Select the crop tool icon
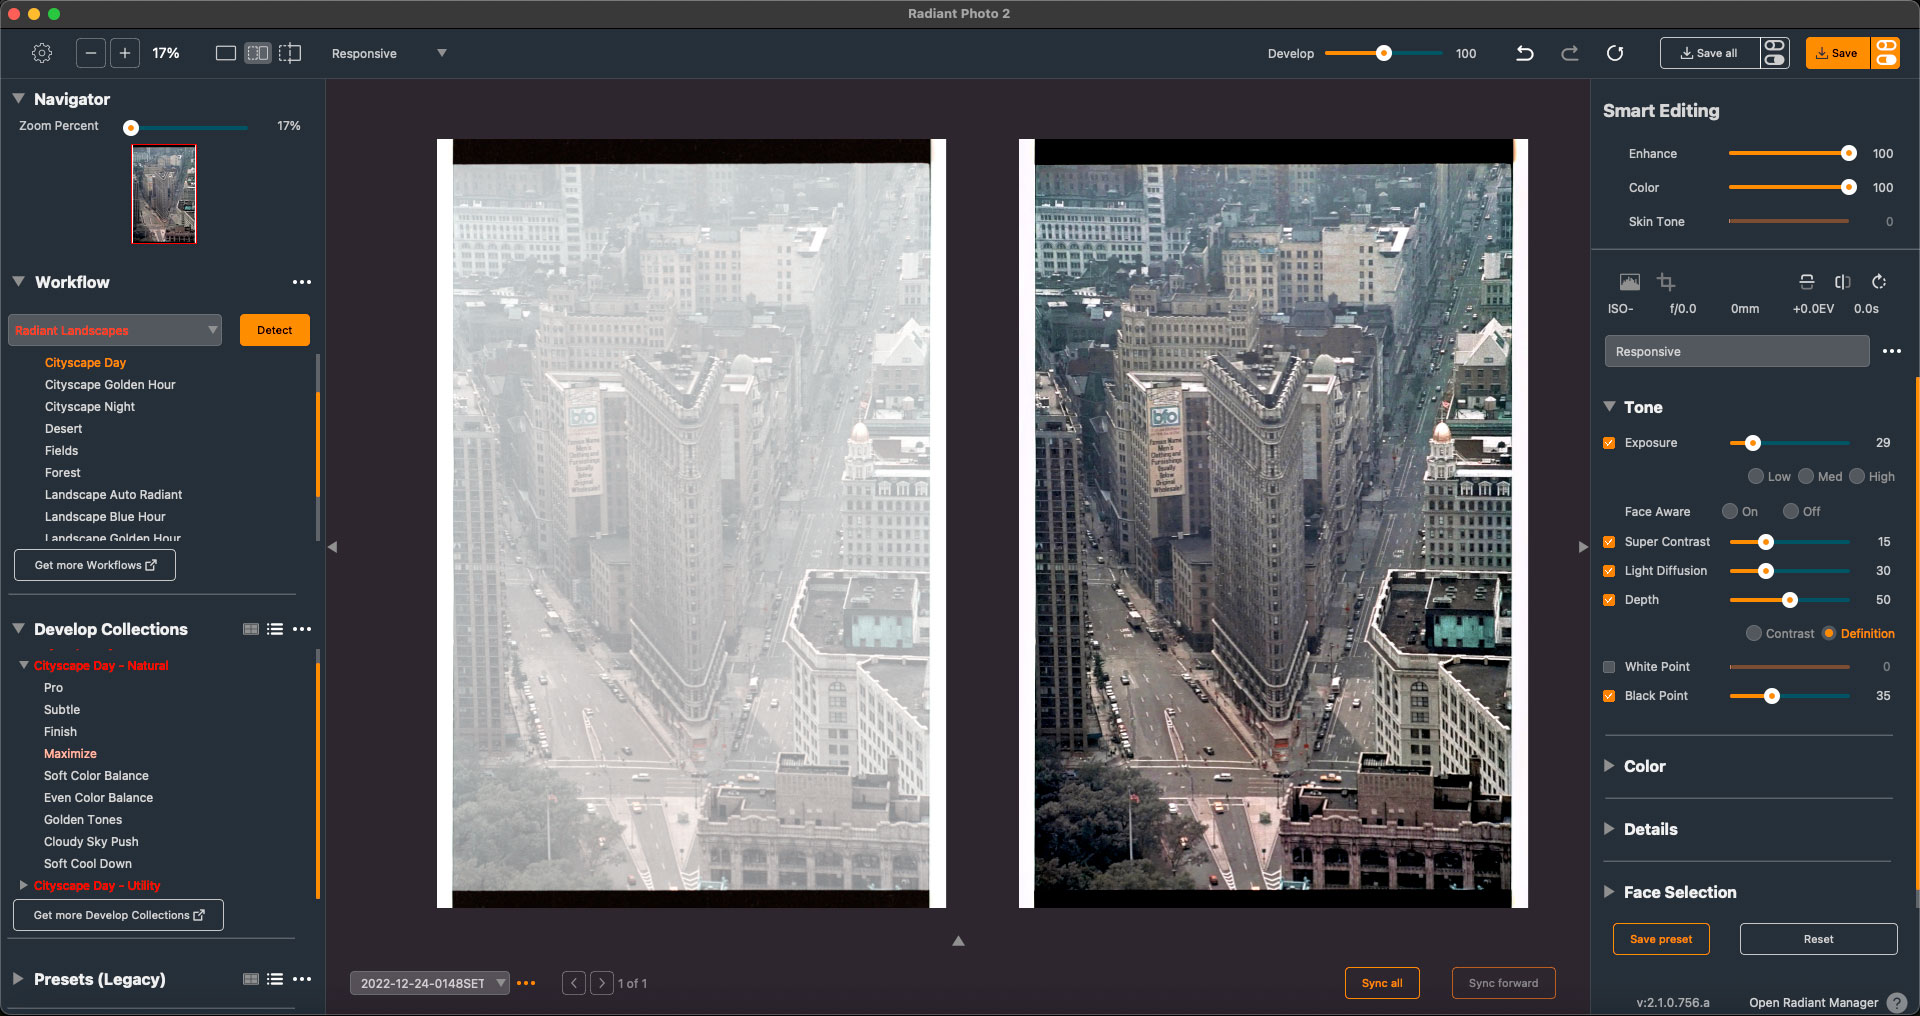 1666,282
